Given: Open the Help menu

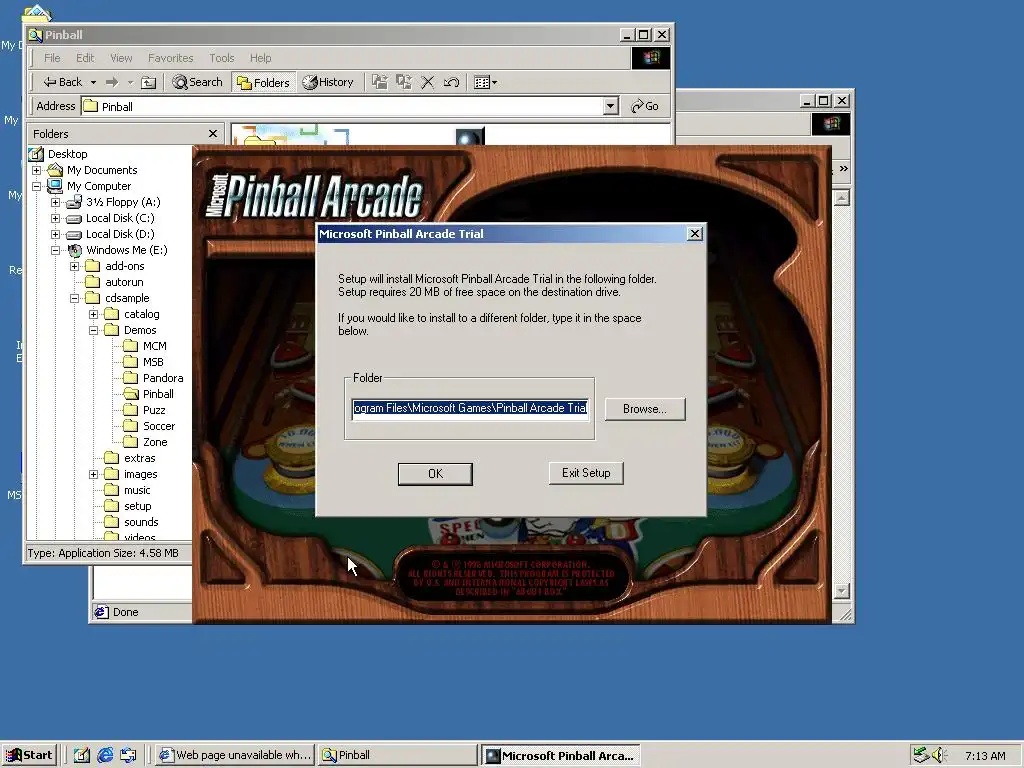Looking at the screenshot, I should (x=260, y=58).
